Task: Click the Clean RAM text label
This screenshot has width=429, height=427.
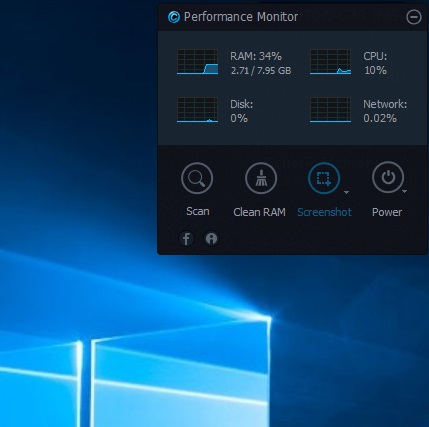Action: (x=259, y=212)
